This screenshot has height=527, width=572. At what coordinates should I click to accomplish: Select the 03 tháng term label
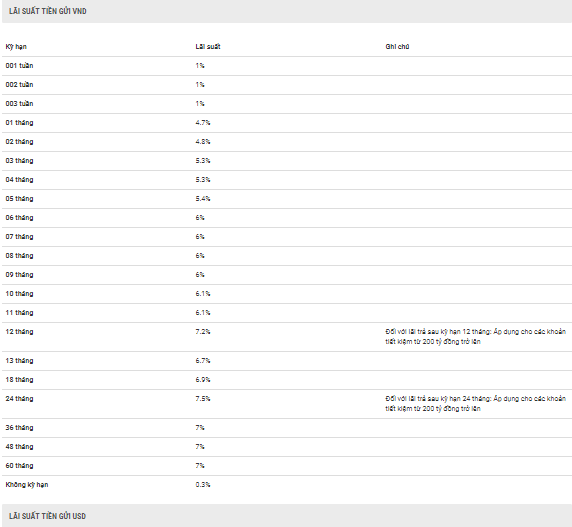19,161
